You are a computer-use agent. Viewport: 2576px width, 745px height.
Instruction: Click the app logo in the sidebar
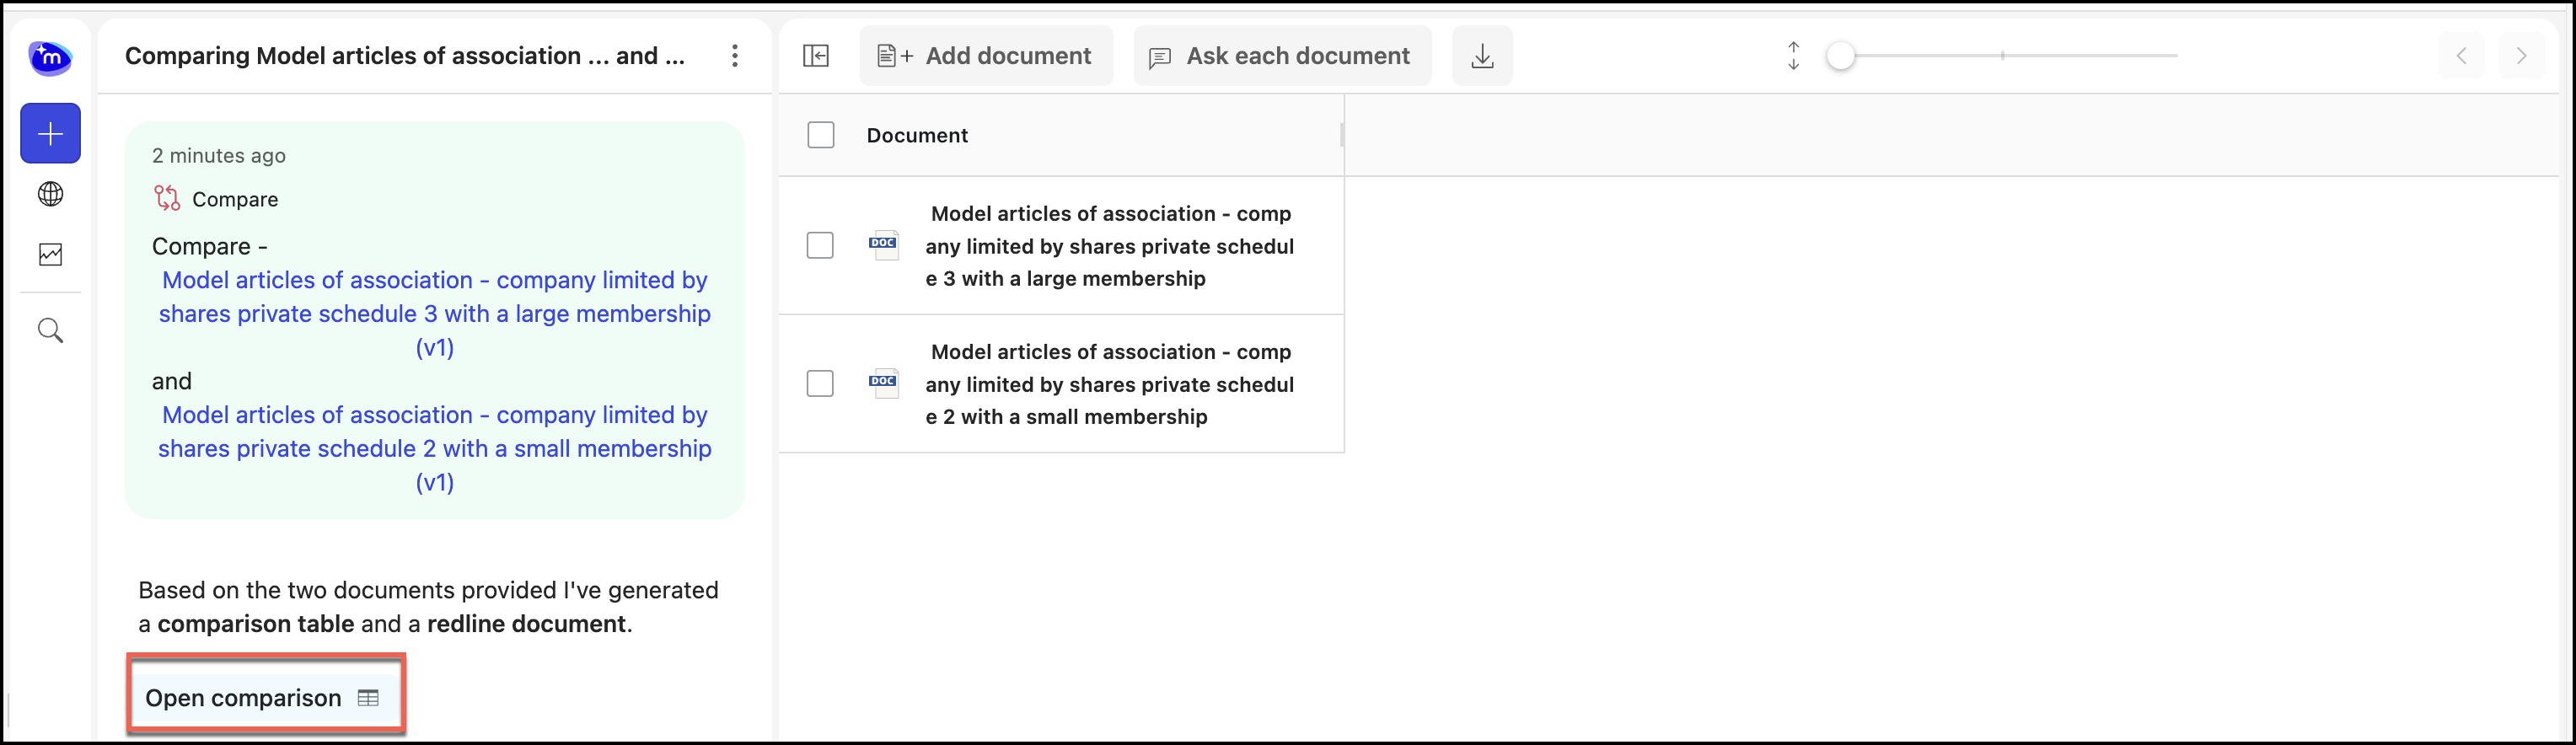(x=50, y=58)
